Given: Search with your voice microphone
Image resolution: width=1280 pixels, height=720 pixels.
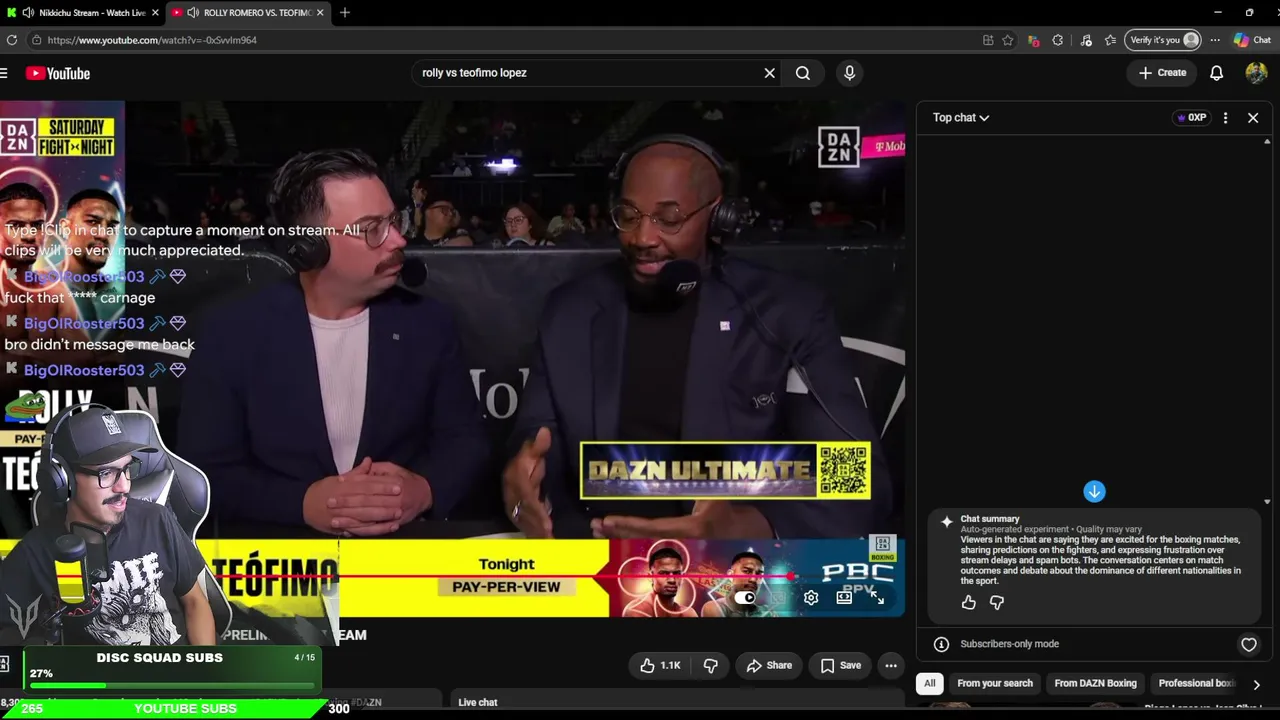Looking at the screenshot, I should point(849,73).
